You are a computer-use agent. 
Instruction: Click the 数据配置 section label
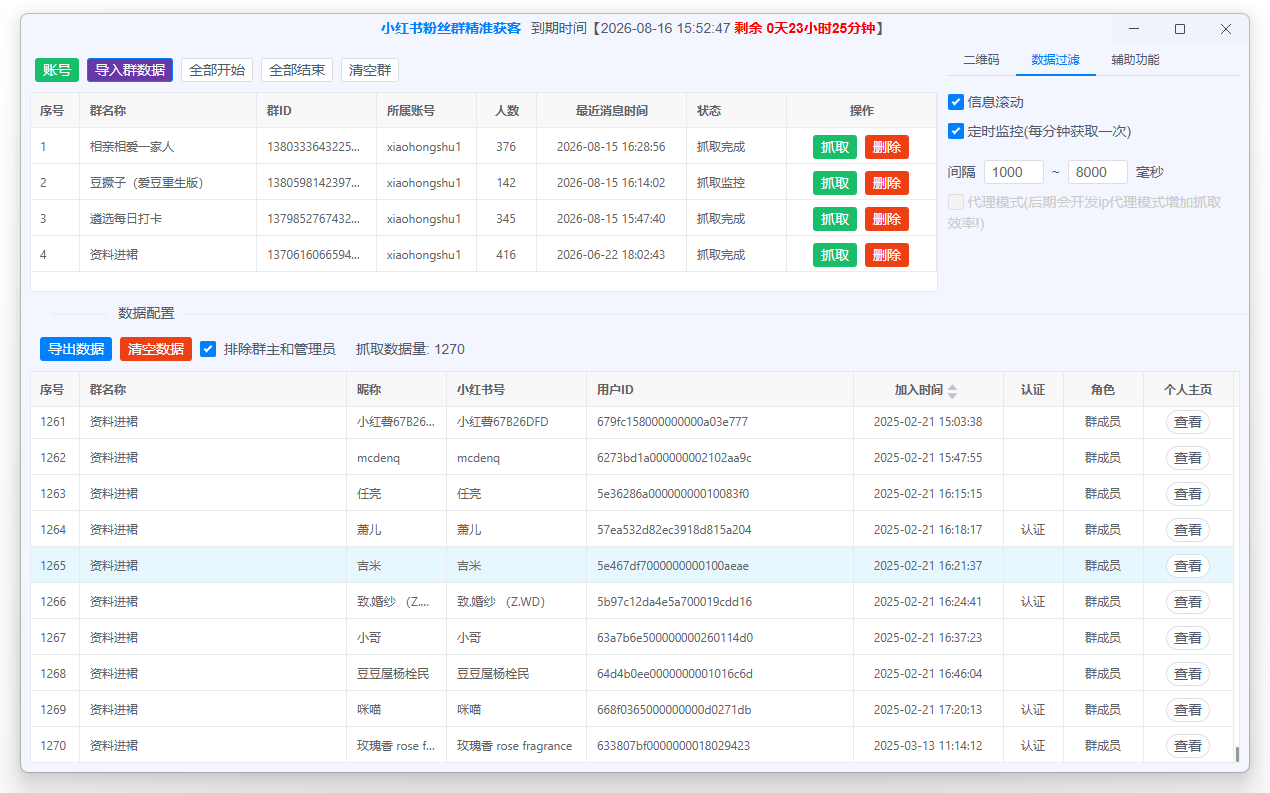tap(146, 313)
